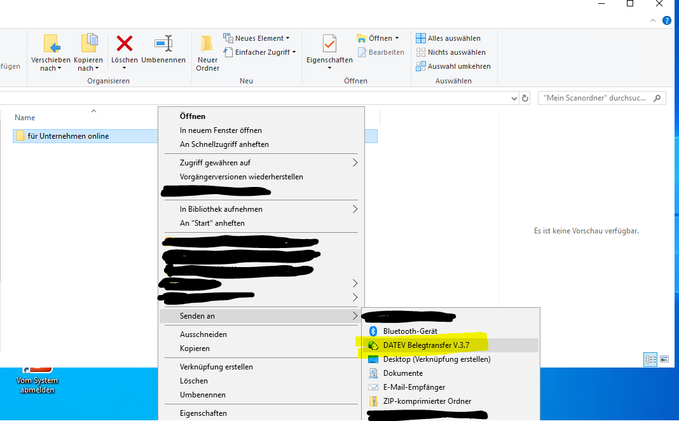This screenshot has width=679, height=421.
Task: Expand the Neues Element dropdown
Action: click(x=263, y=38)
